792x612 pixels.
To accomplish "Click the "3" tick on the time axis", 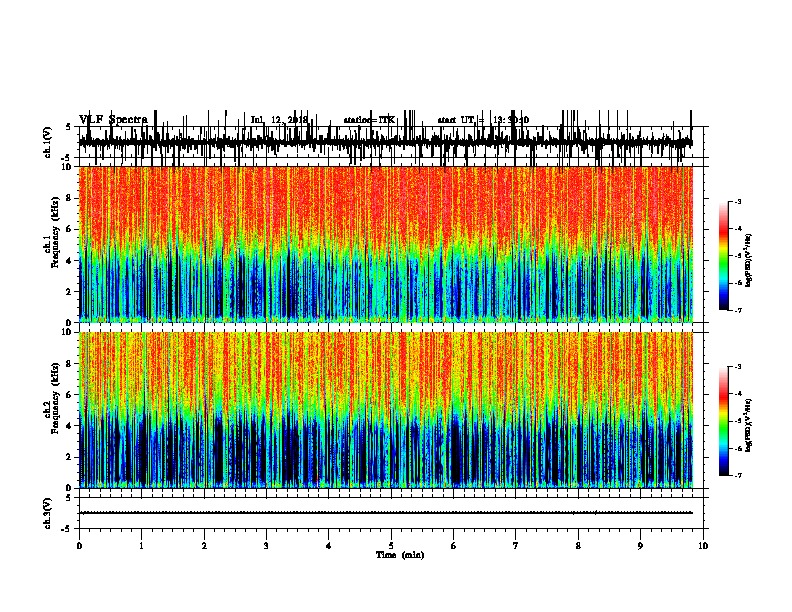I will click(266, 546).
